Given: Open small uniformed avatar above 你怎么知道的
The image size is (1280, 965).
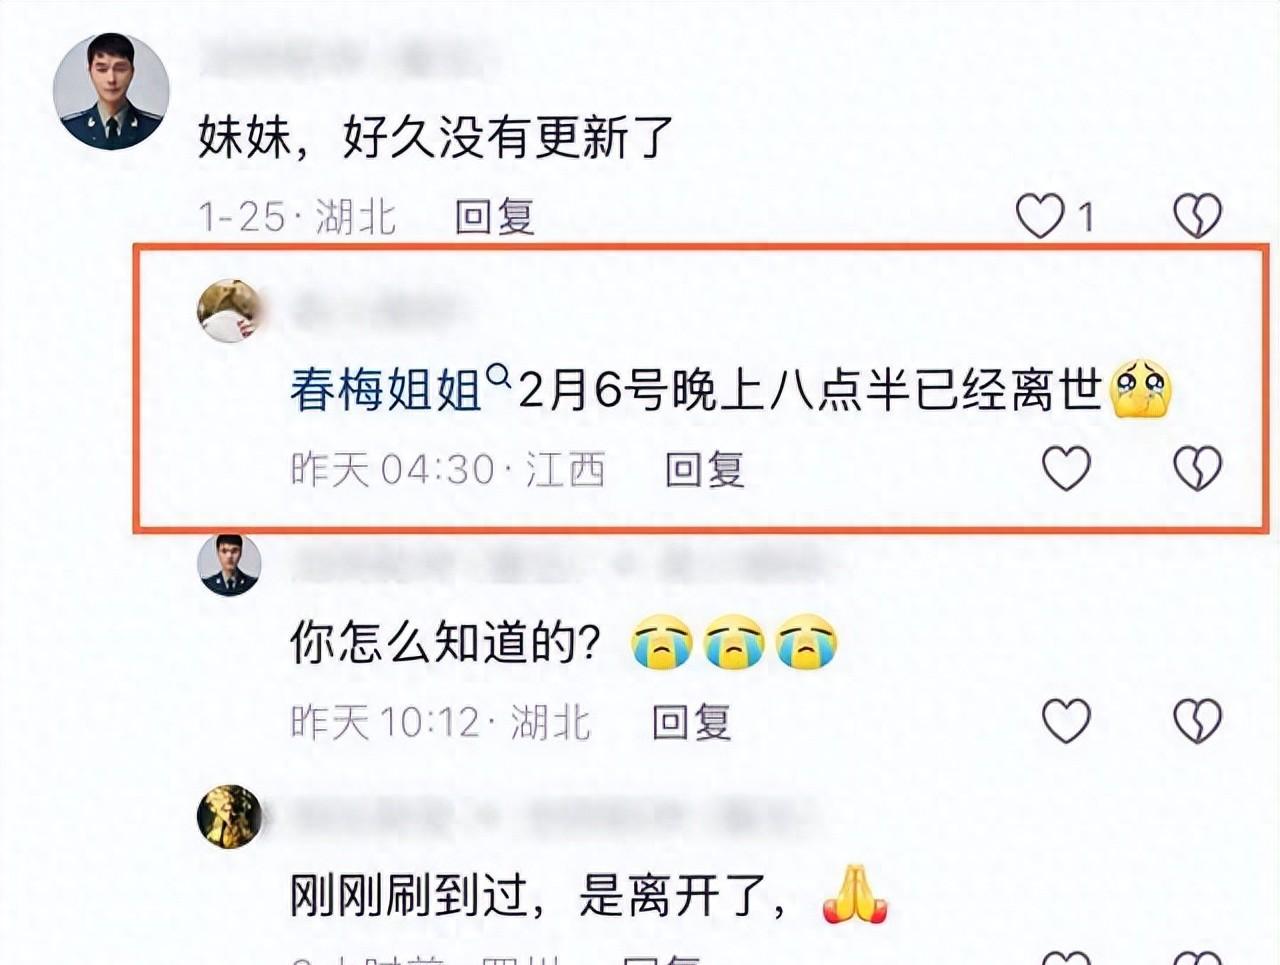Looking at the screenshot, I should (x=230, y=564).
